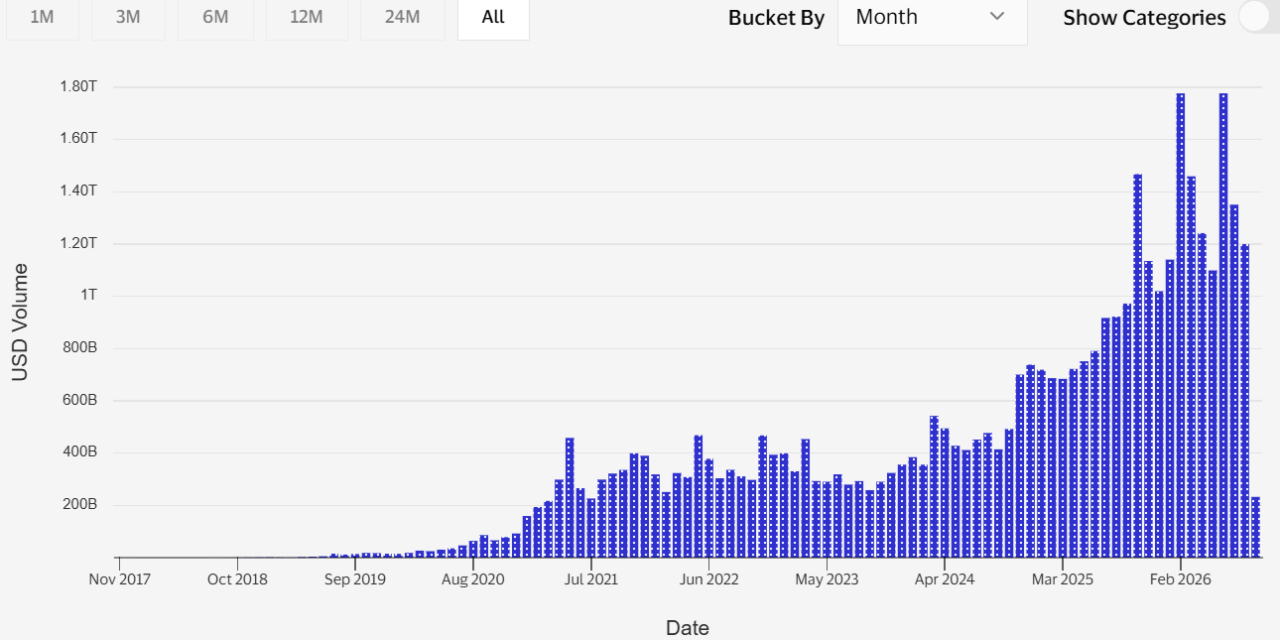Click the Aug 2020 axis label
The image size is (1280, 640).
tap(473, 579)
